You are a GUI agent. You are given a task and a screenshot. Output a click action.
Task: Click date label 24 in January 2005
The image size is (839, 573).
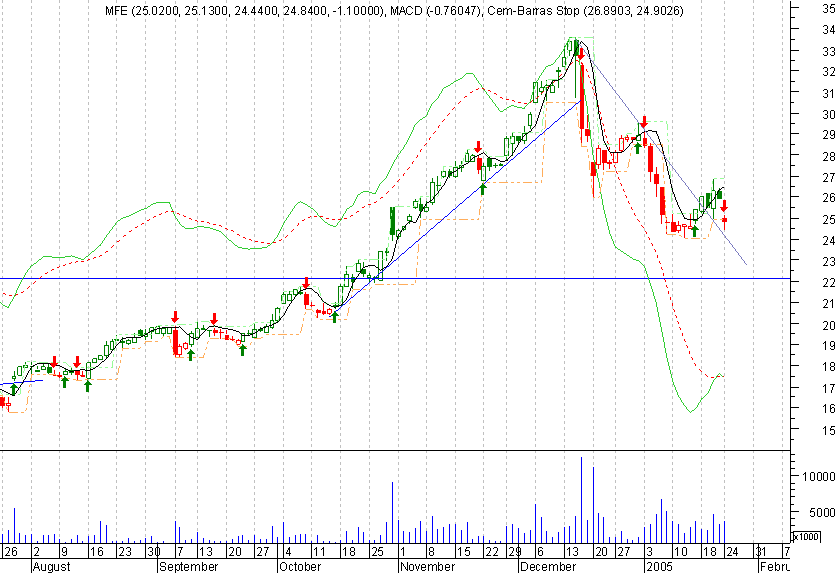pyautogui.click(x=732, y=552)
